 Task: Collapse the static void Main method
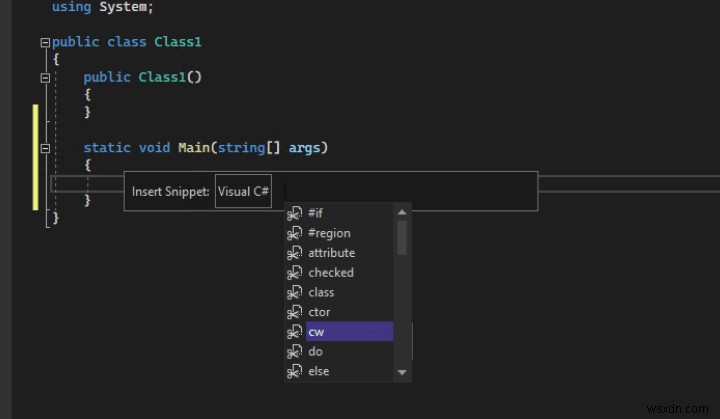point(44,148)
